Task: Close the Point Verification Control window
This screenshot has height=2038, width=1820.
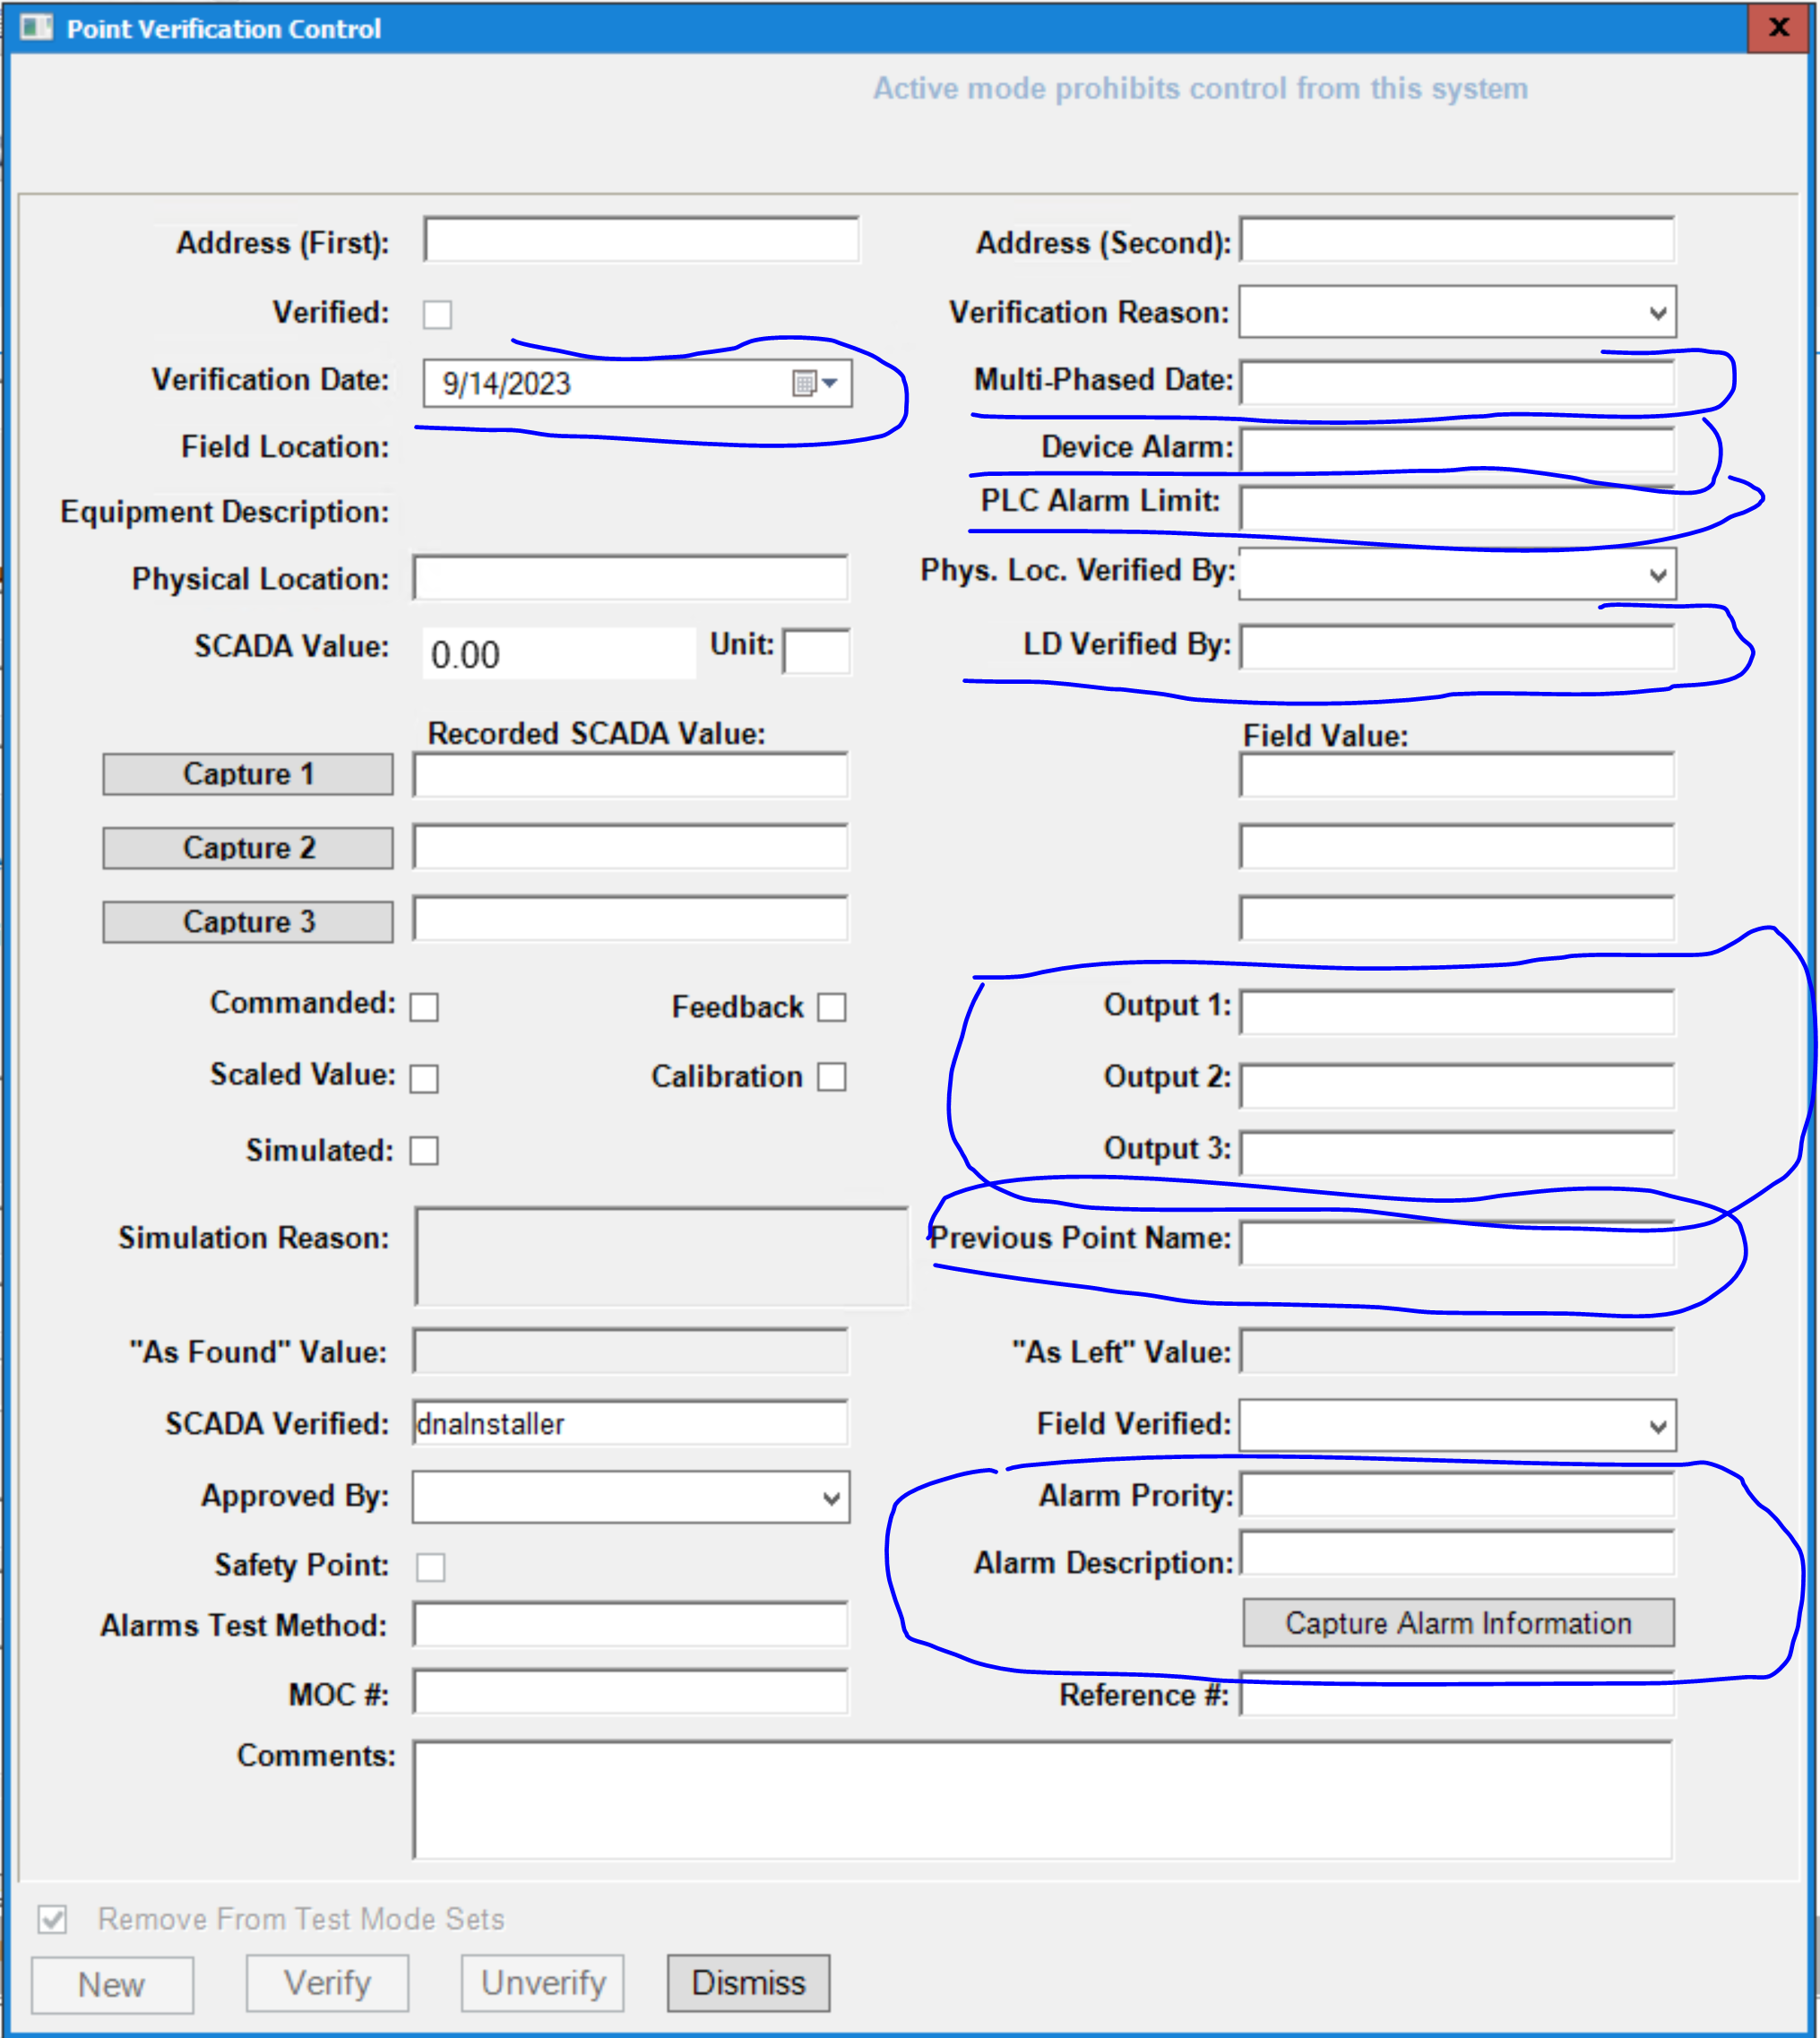Action: [x=1778, y=28]
